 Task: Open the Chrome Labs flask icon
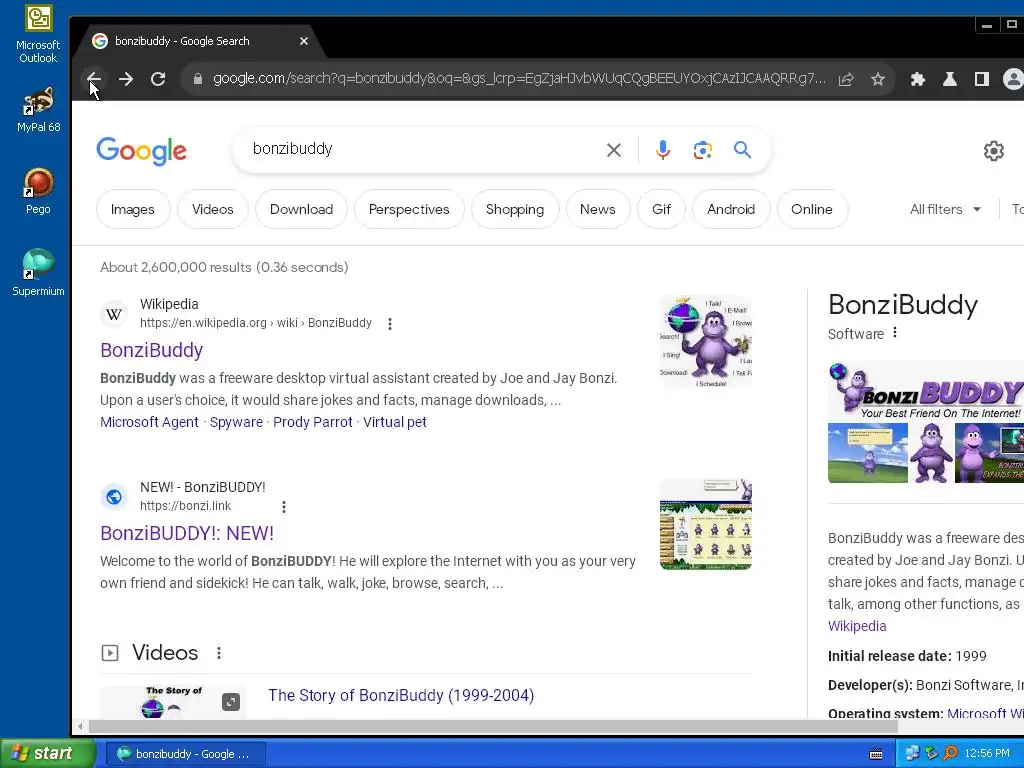(x=950, y=79)
